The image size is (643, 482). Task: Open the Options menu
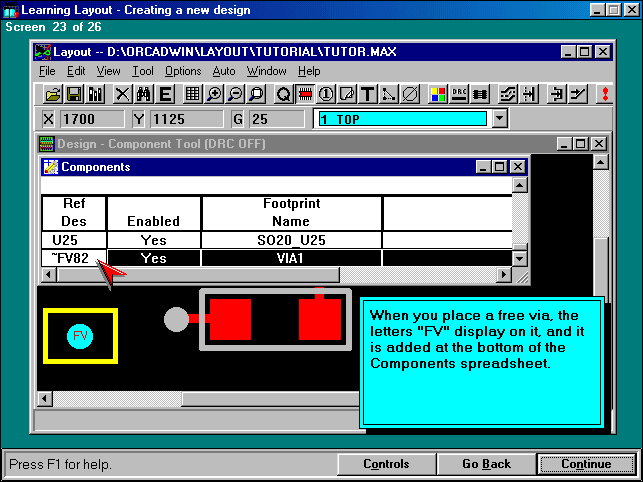[183, 71]
